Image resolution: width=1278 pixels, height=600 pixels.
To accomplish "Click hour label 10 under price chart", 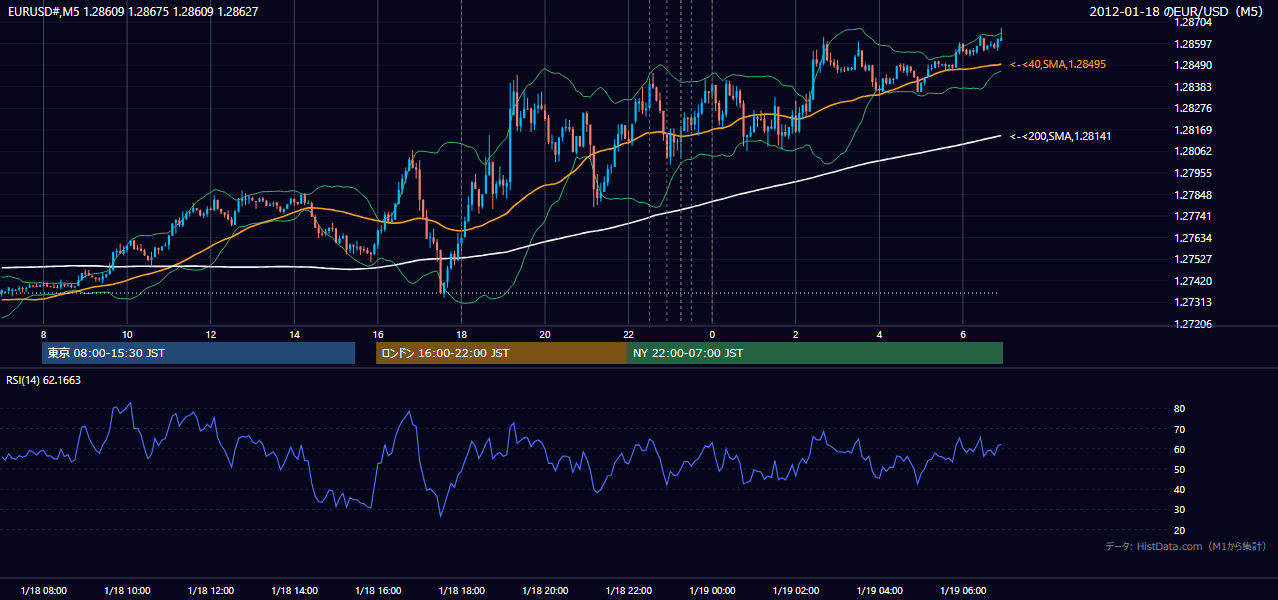I will (127, 333).
